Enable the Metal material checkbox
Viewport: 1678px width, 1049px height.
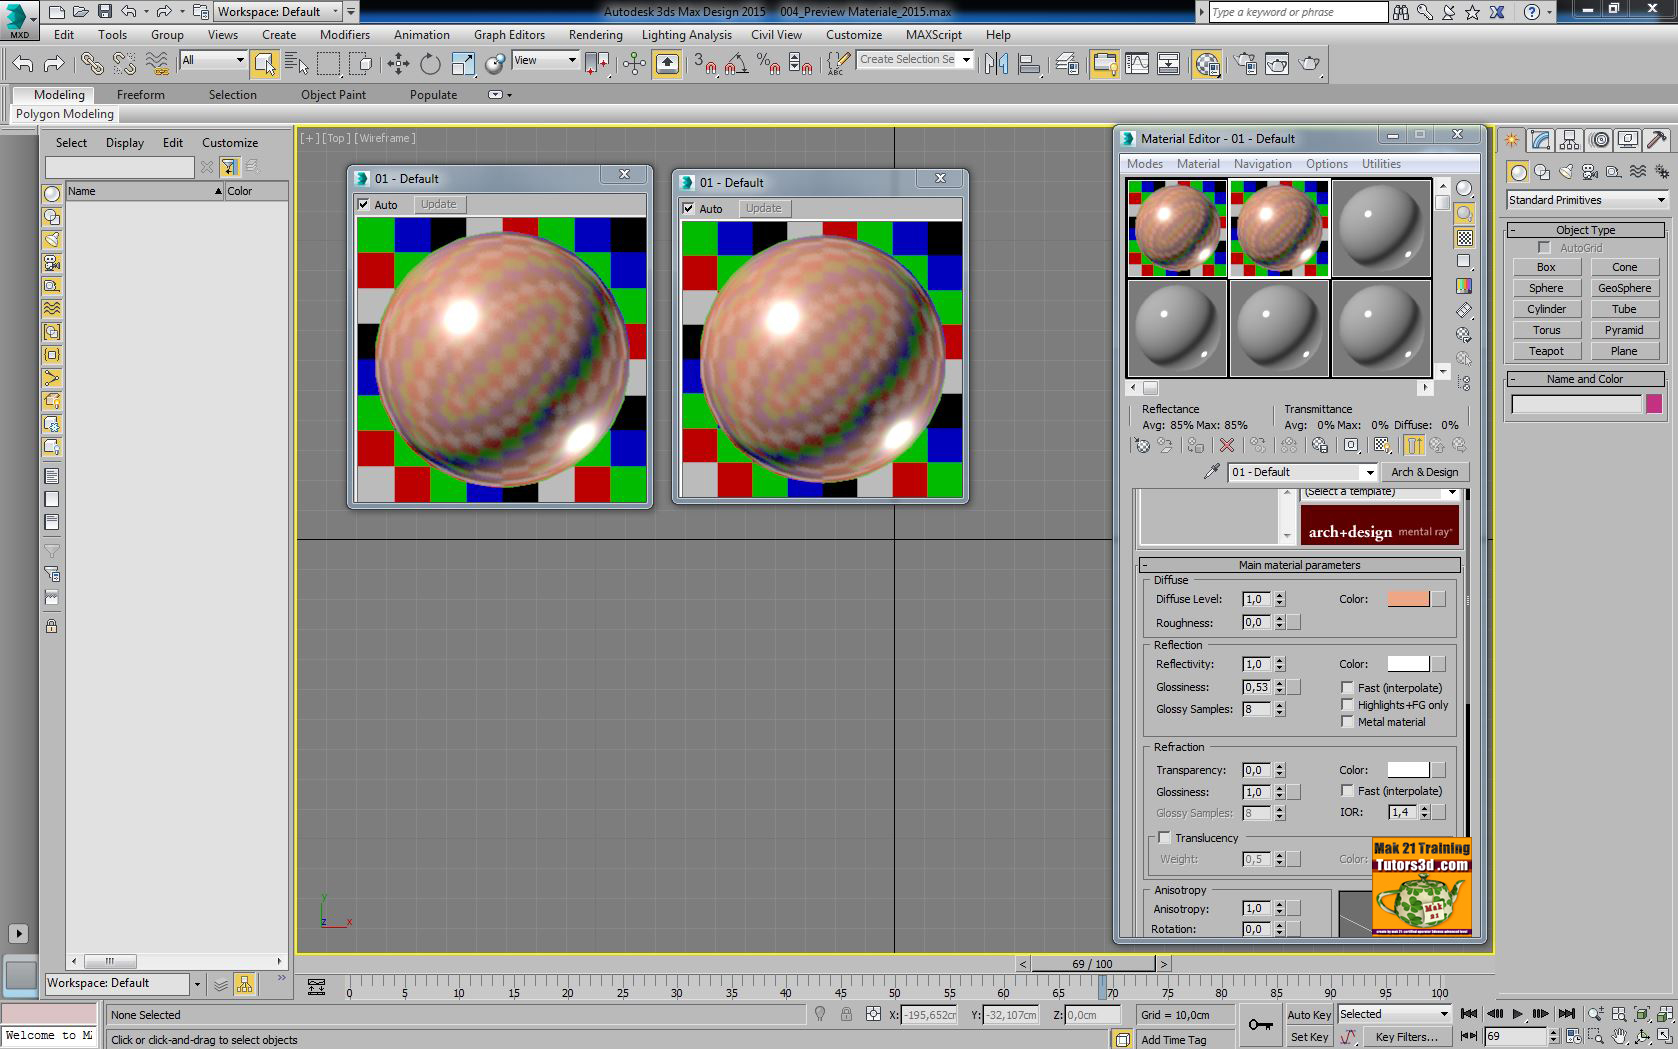click(1347, 721)
